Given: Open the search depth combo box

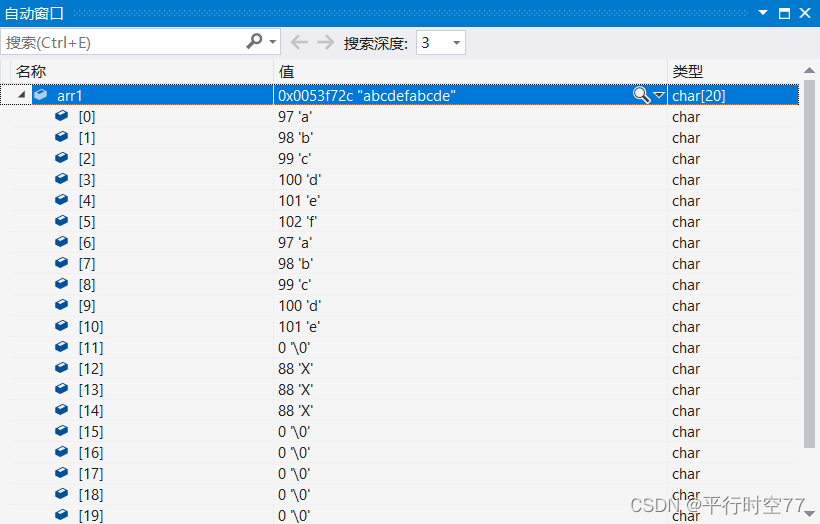Looking at the screenshot, I should [440, 42].
